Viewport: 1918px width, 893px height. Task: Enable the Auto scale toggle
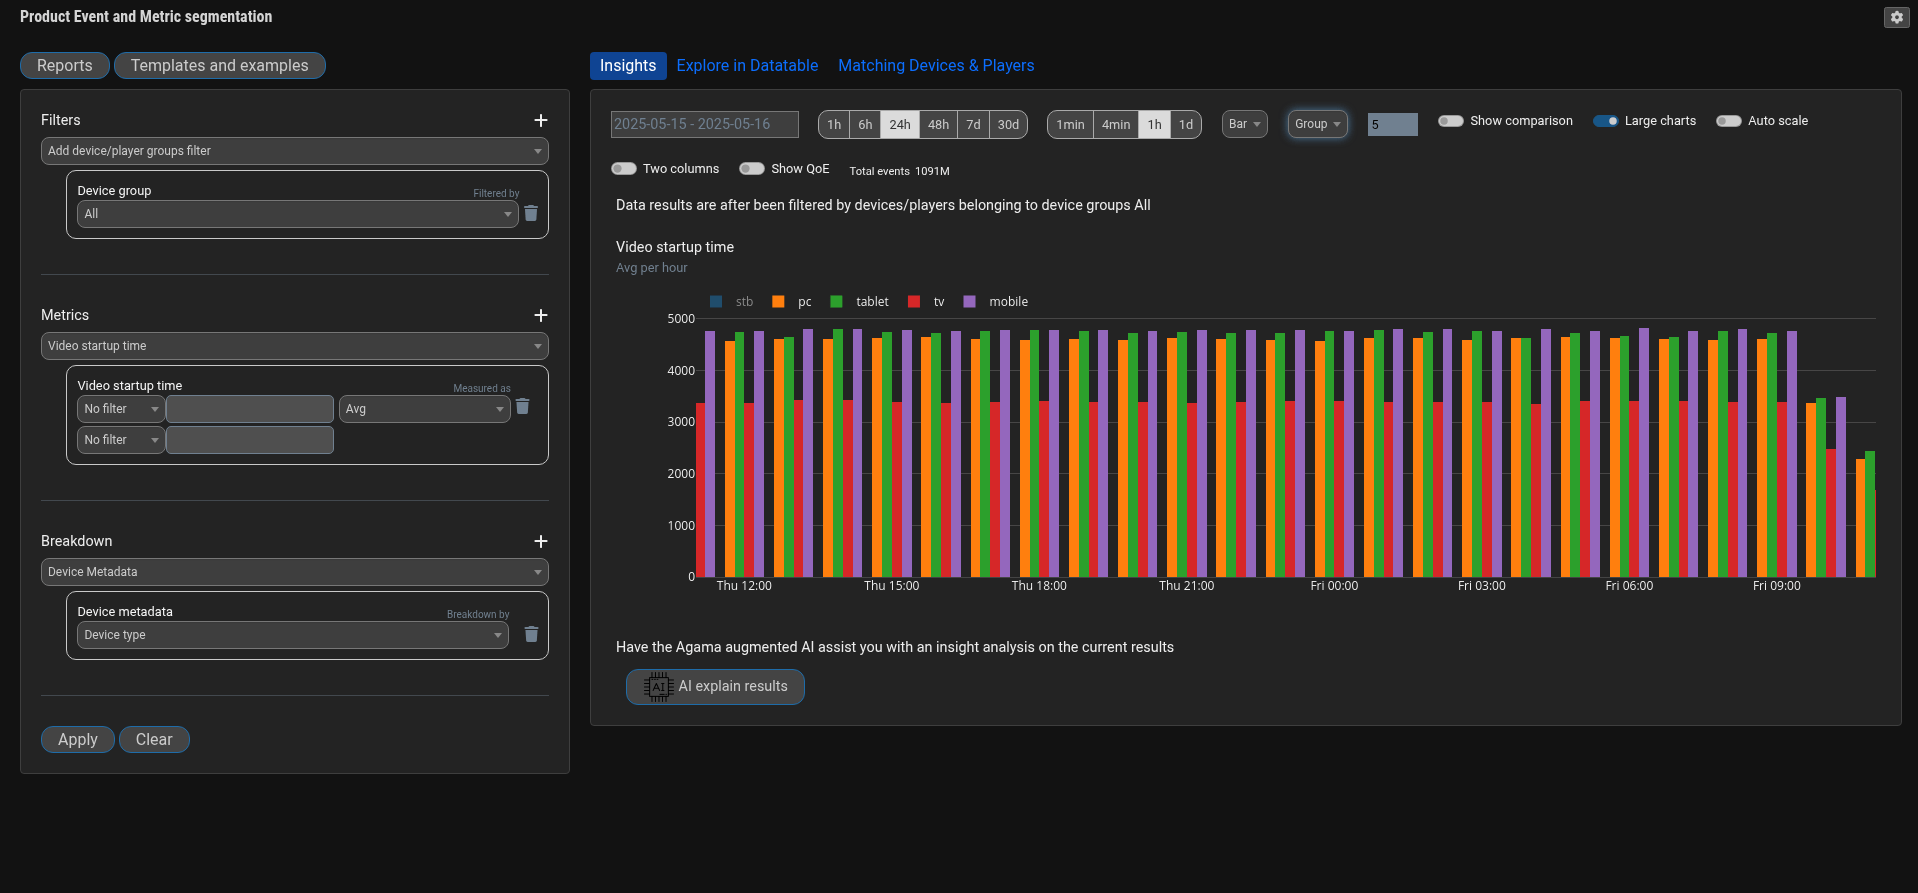[x=1728, y=121]
